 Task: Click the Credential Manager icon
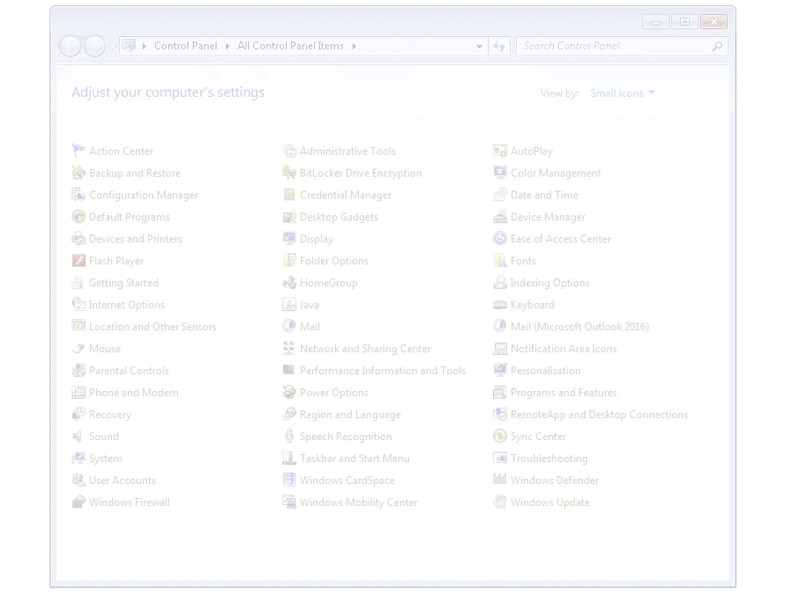pos(289,194)
